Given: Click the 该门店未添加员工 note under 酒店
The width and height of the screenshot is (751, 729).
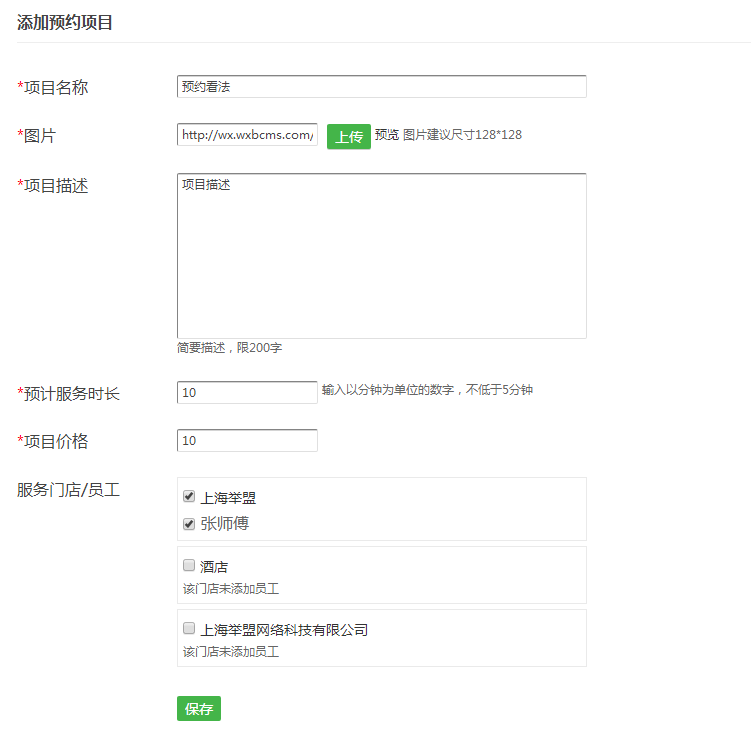Looking at the screenshot, I should (x=231, y=589).
